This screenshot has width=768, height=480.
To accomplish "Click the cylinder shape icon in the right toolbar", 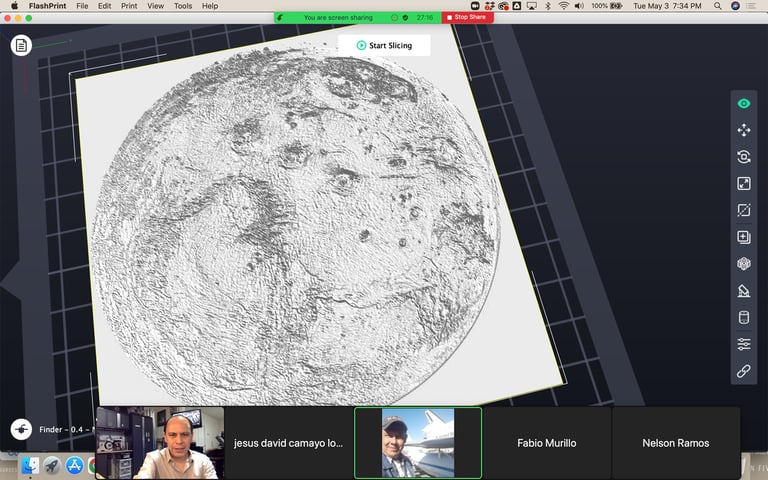I will pyautogui.click(x=744, y=317).
